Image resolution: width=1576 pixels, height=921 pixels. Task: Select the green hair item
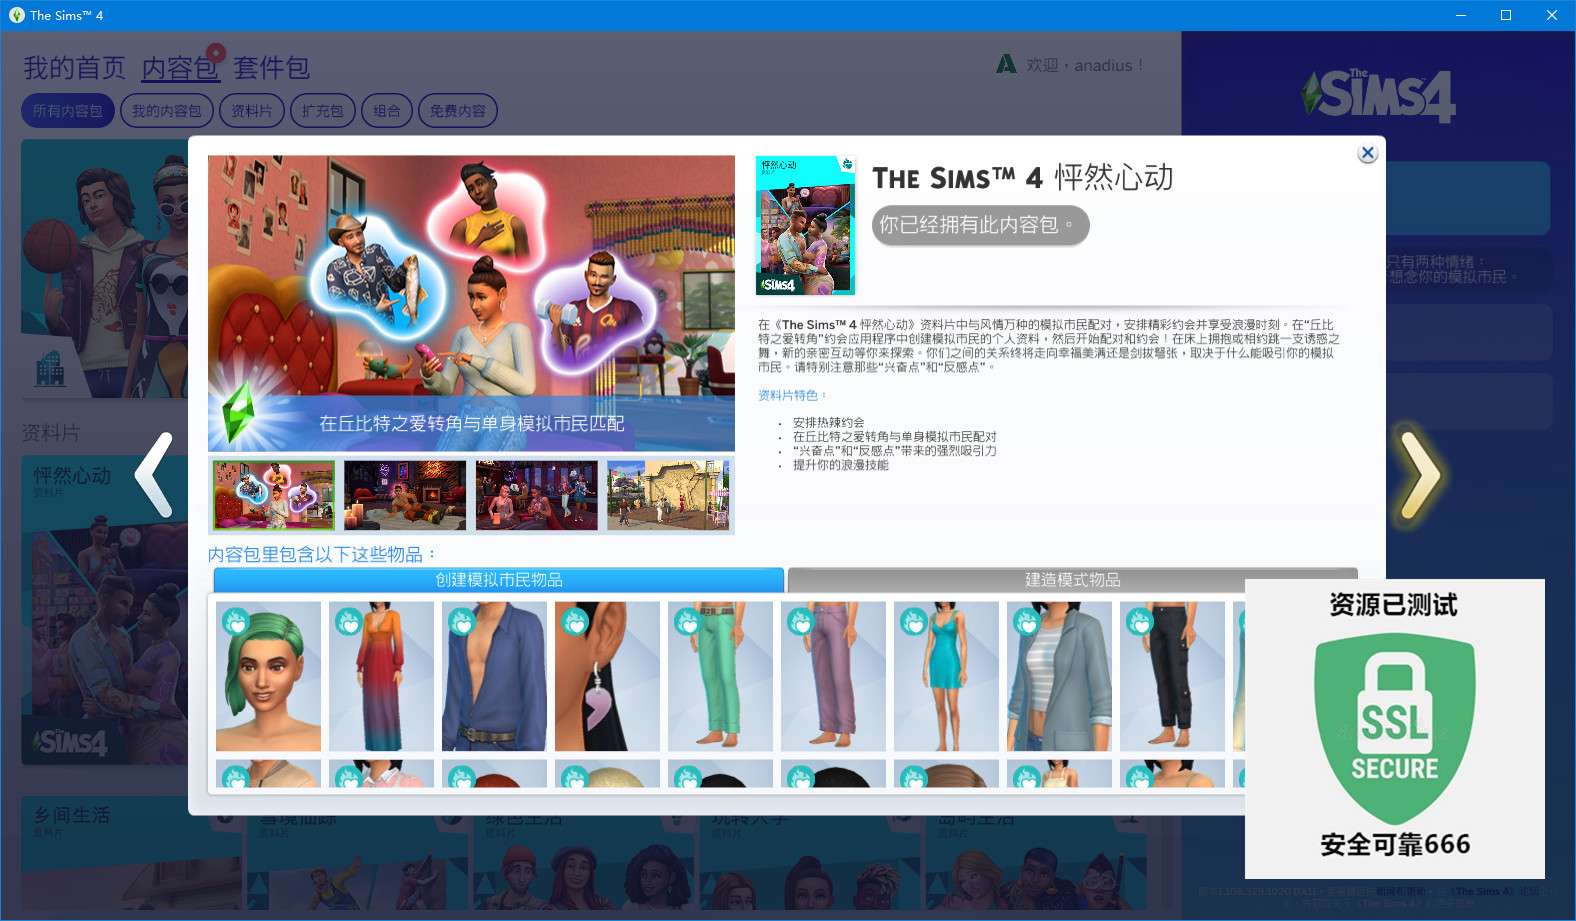(x=268, y=676)
